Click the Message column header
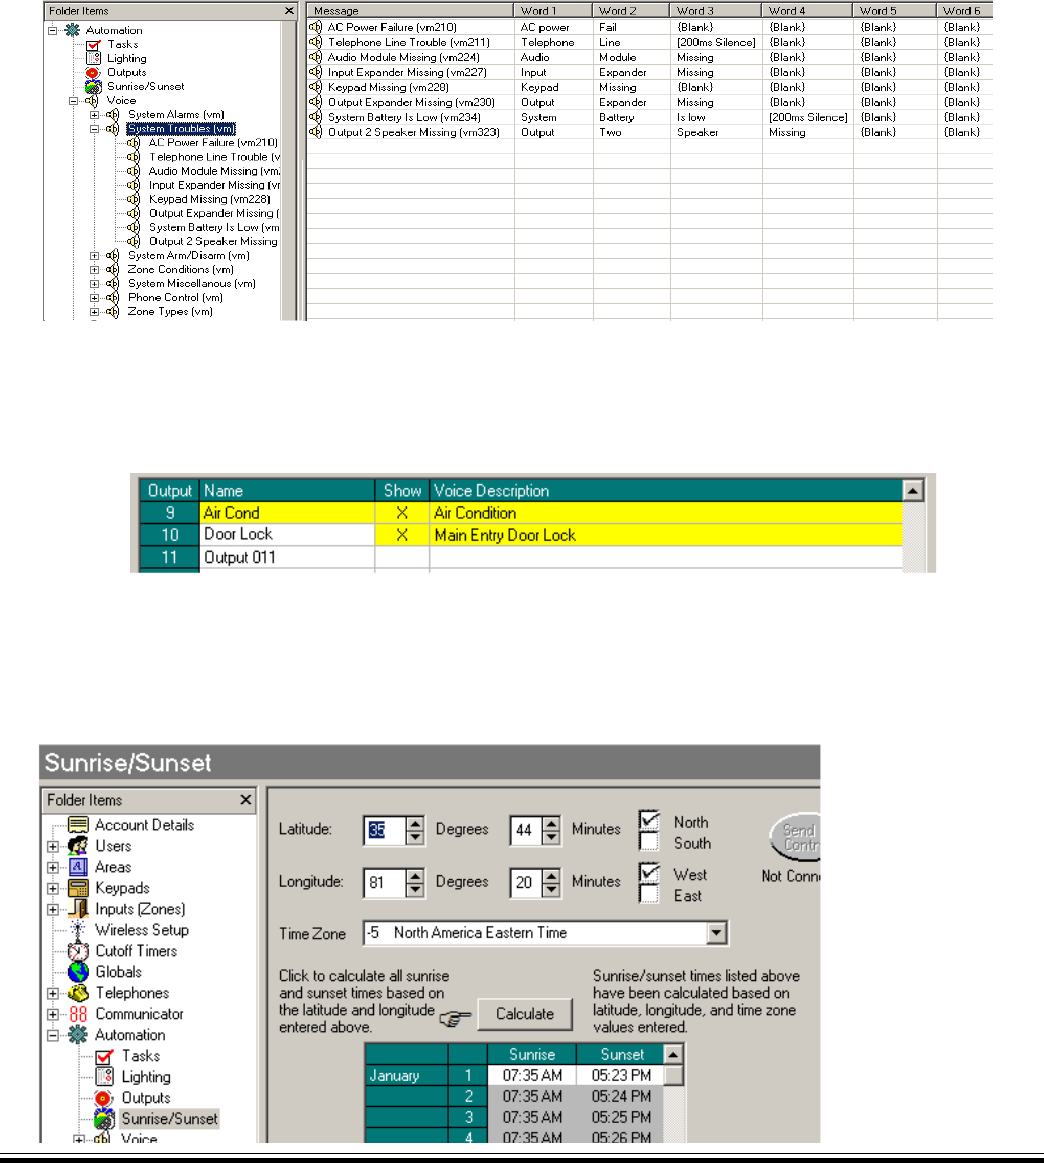Screen dimensions: 1044x1163 [x=410, y=10]
